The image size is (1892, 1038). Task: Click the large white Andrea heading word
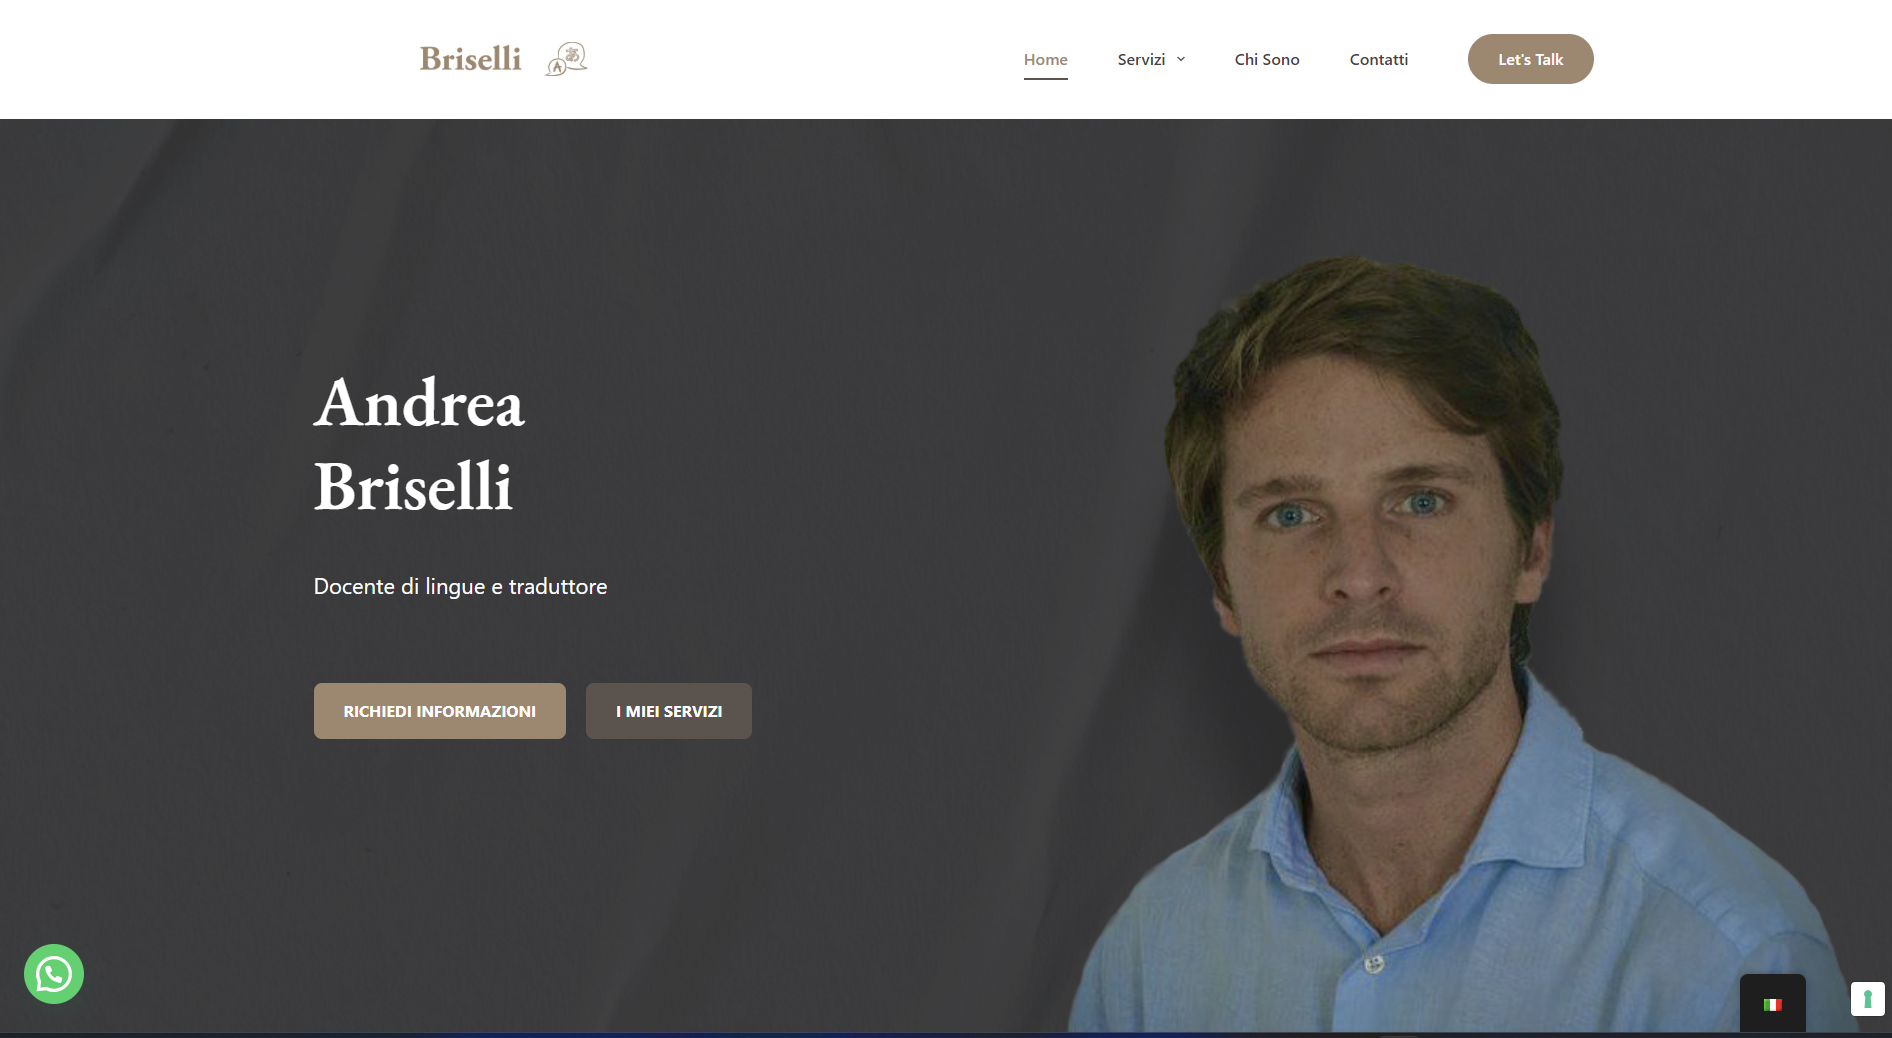419,404
